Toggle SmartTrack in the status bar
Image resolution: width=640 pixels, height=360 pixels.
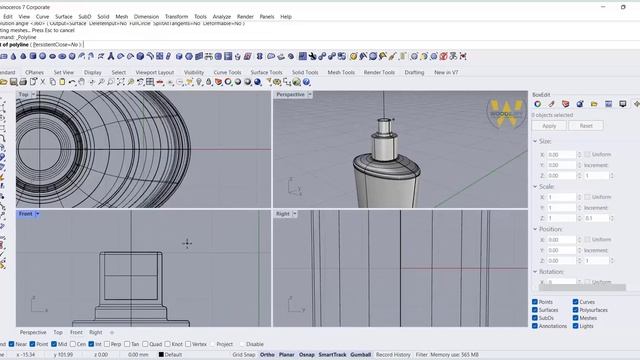(x=332, y=355)
